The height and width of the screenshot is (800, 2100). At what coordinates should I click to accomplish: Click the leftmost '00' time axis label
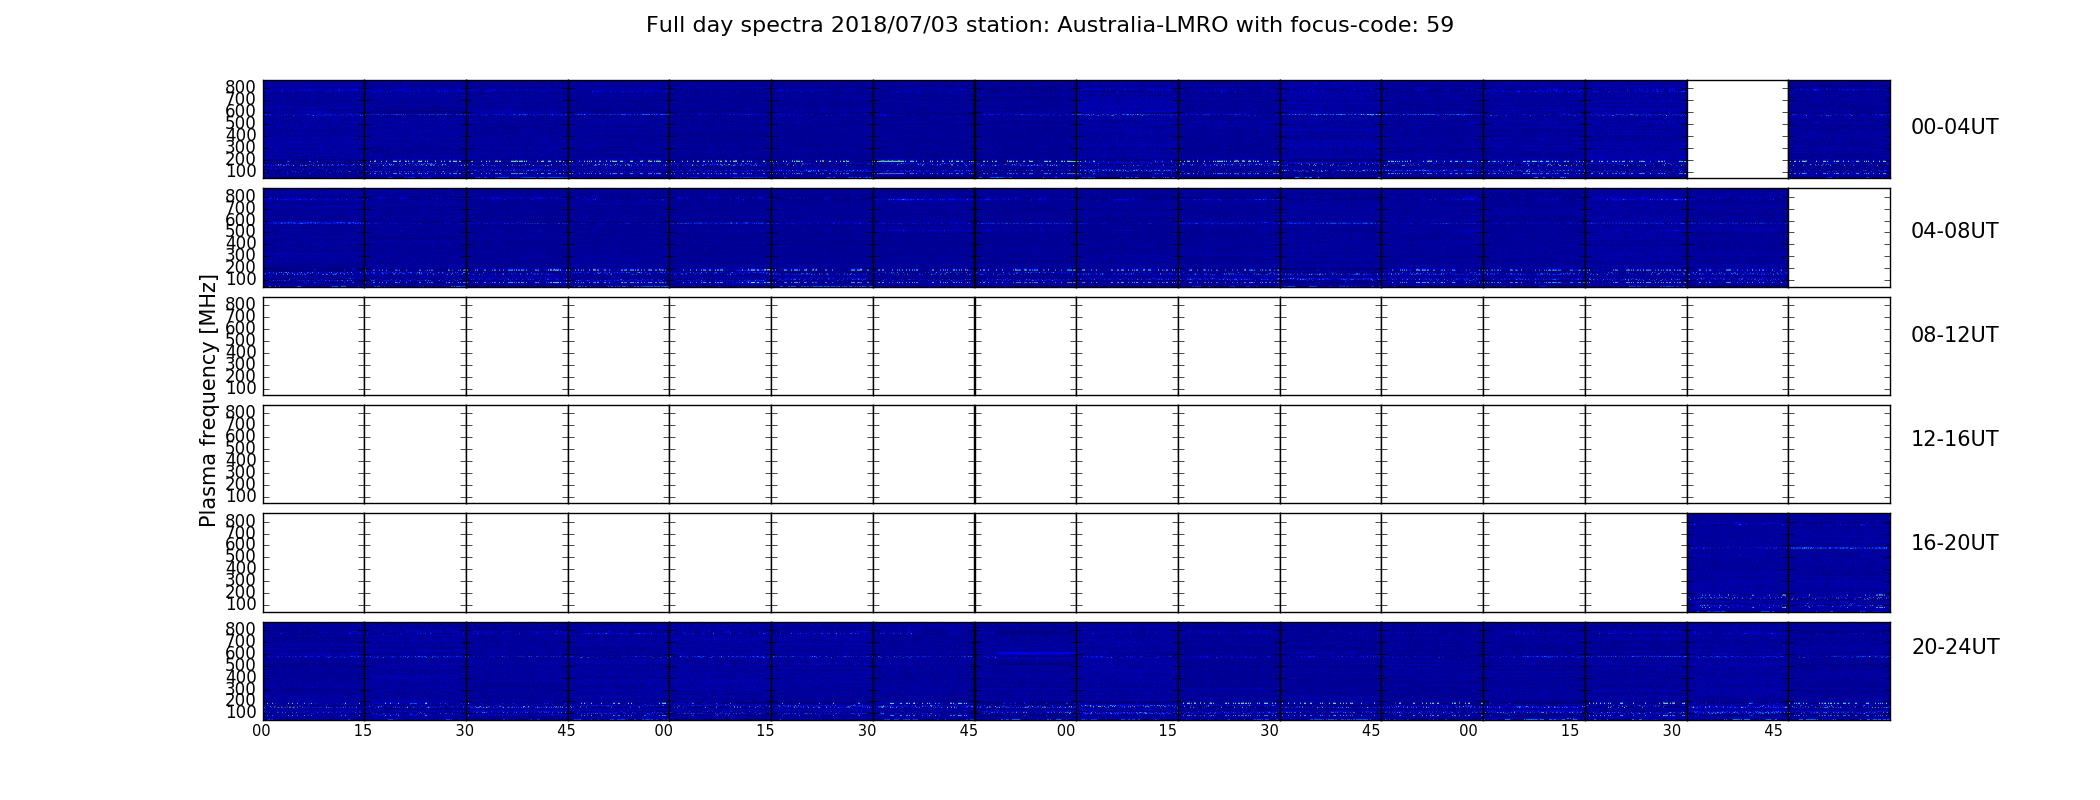tap(261, 731)
